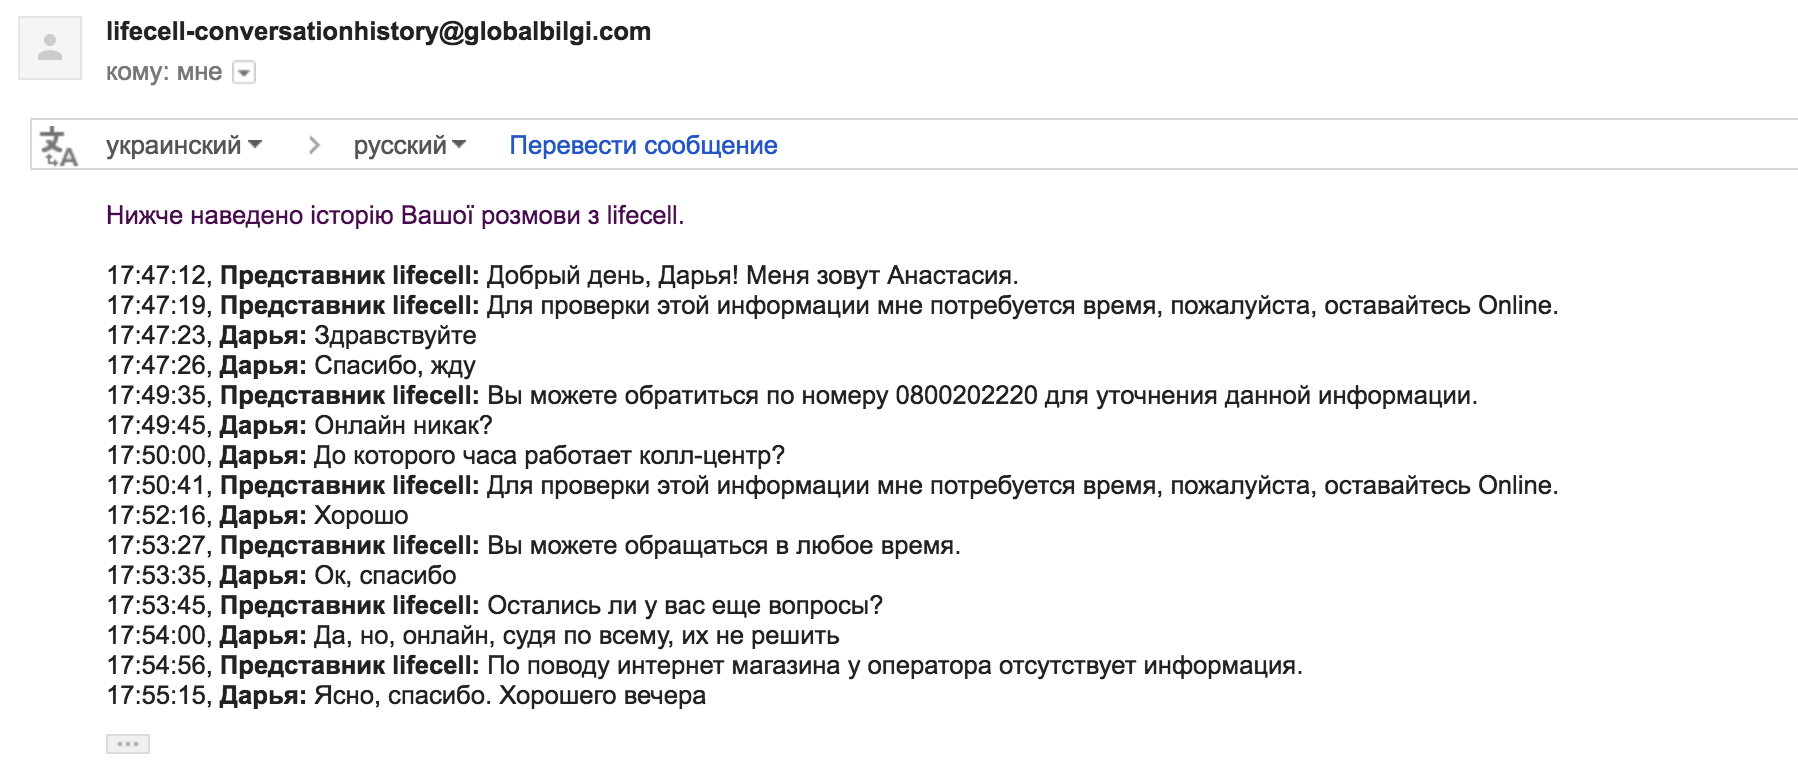Click the final "Хорошего вечера" message

tap(602, 696)
